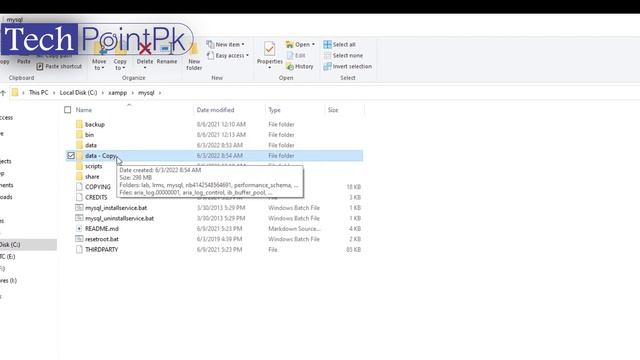Open Properties with the checkmark icon
The height and width of the screenshot is (360, 640).
[269, 49]
